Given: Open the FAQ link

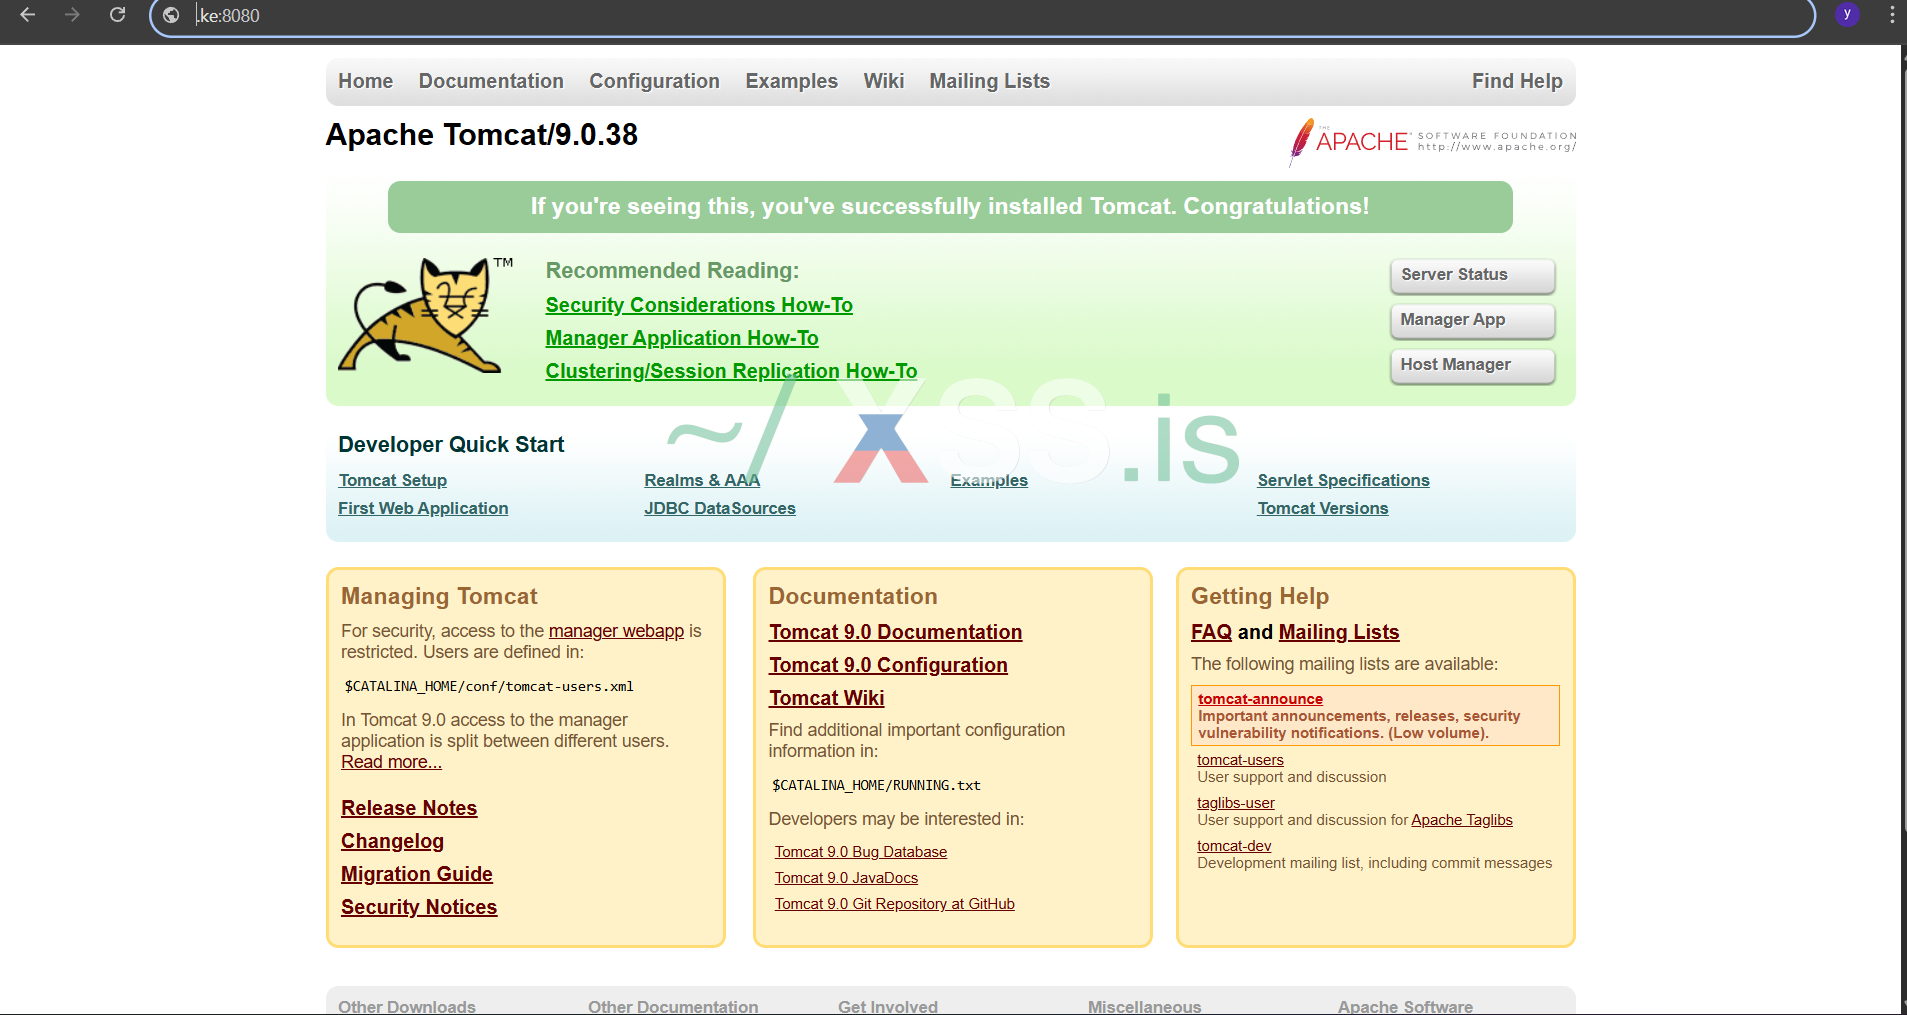Looking at the screenshot, I should pyautogui.click(x=1211, y=632).
